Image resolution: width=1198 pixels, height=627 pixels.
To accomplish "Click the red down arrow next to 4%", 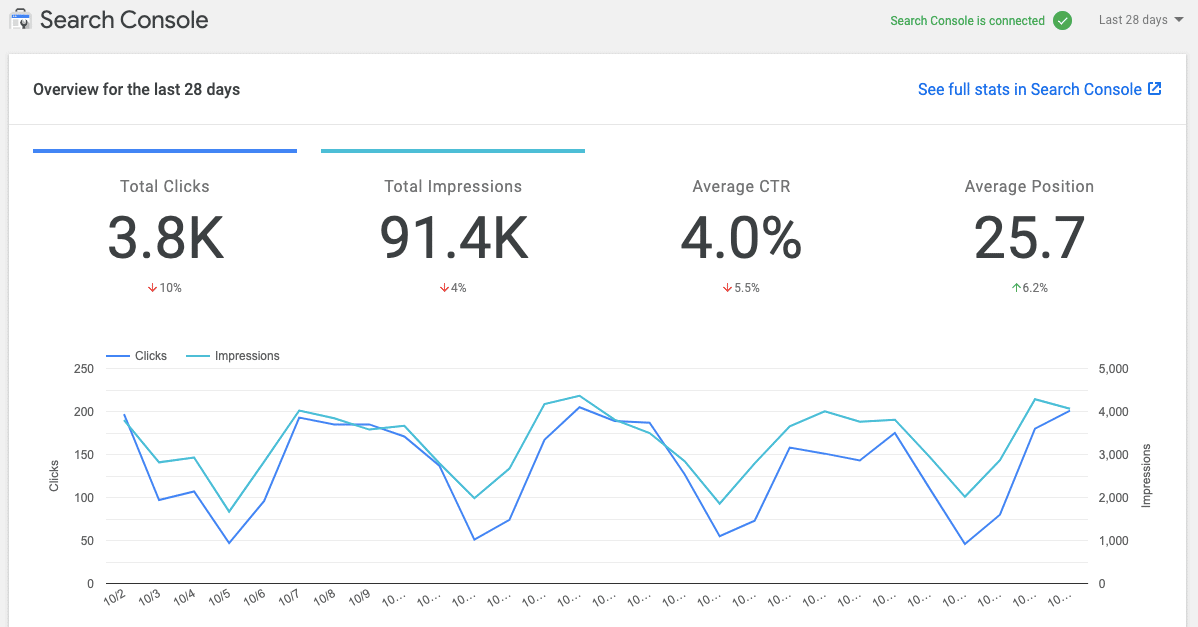I will coord(444,288).
